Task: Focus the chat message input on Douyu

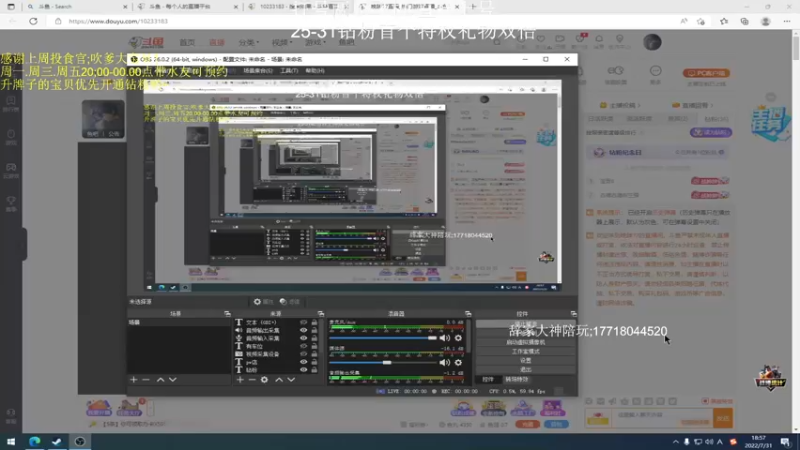Action: [661, 416]
